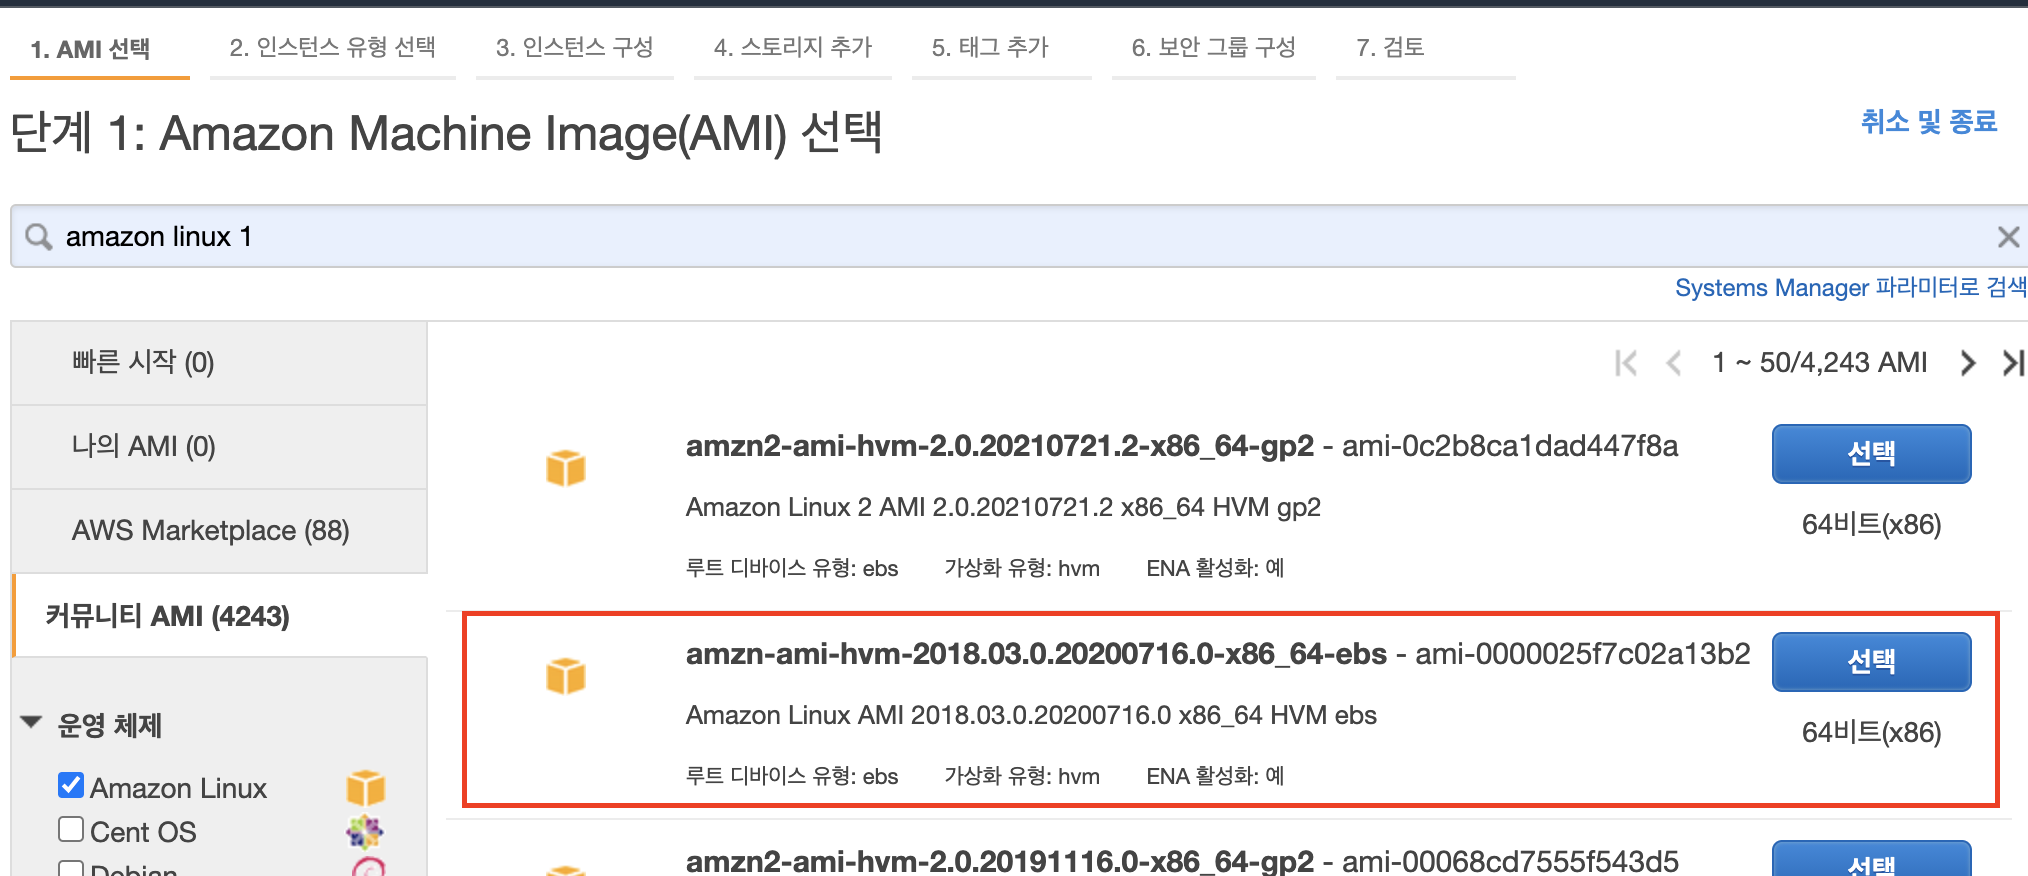Uncheck the Amazon Linux filter checkbox
Image resolution: width=2028 pixels, height=876 pixels.
click(x=71, y=785)
